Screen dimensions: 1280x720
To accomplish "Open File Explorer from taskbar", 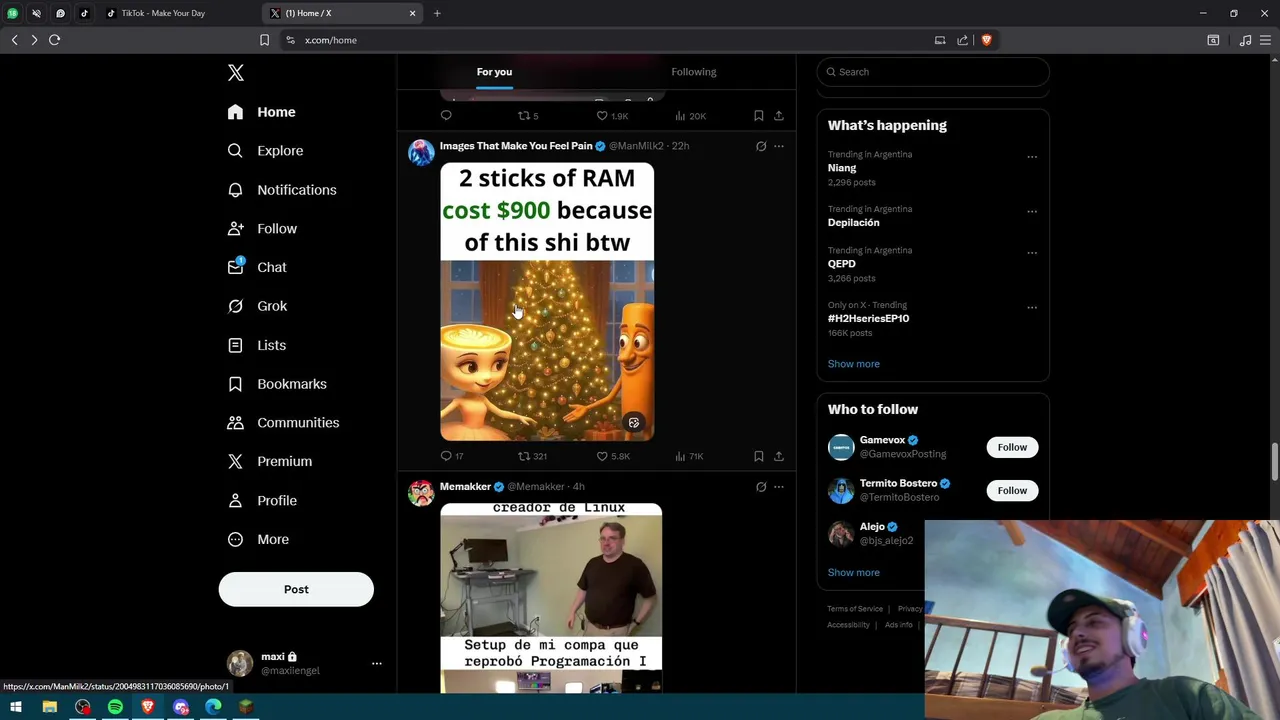I will click(49, 707).
